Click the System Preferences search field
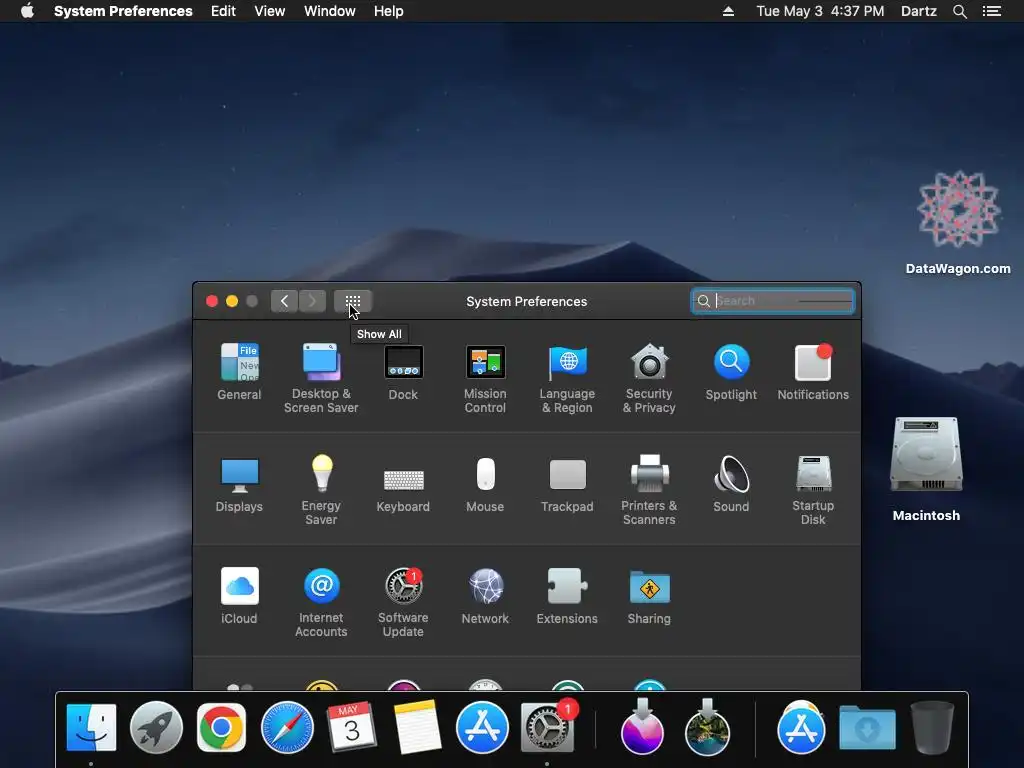The height and width of the screenshot is (768, 1024). 773,301
